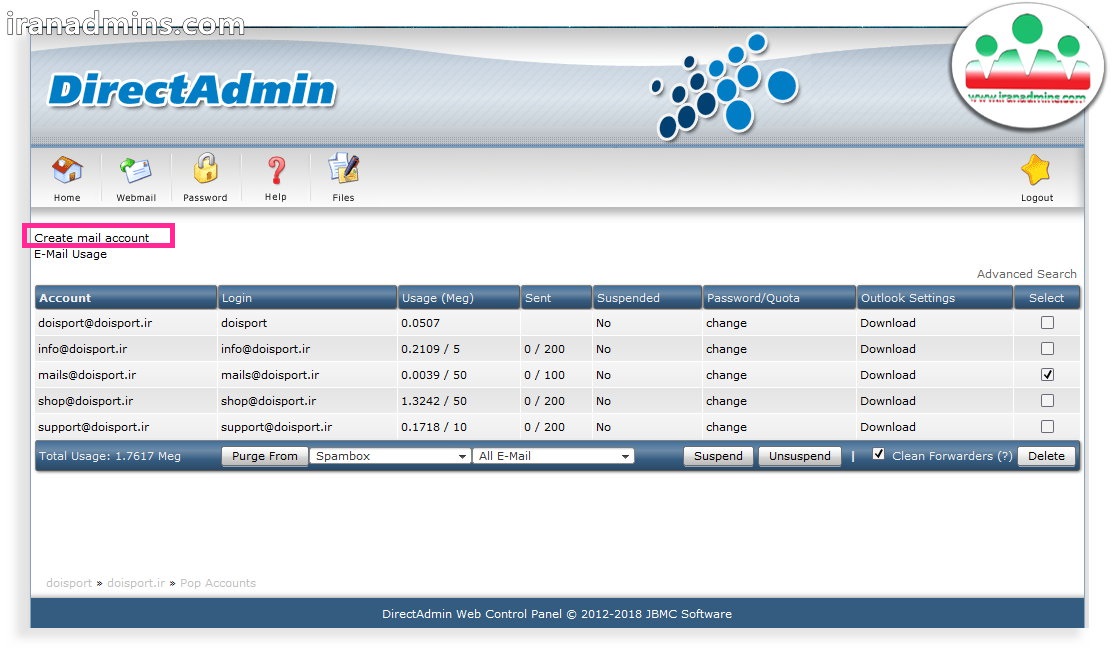
Task: Click change for doisport@doisport.ir
Action: click(726, 323)
